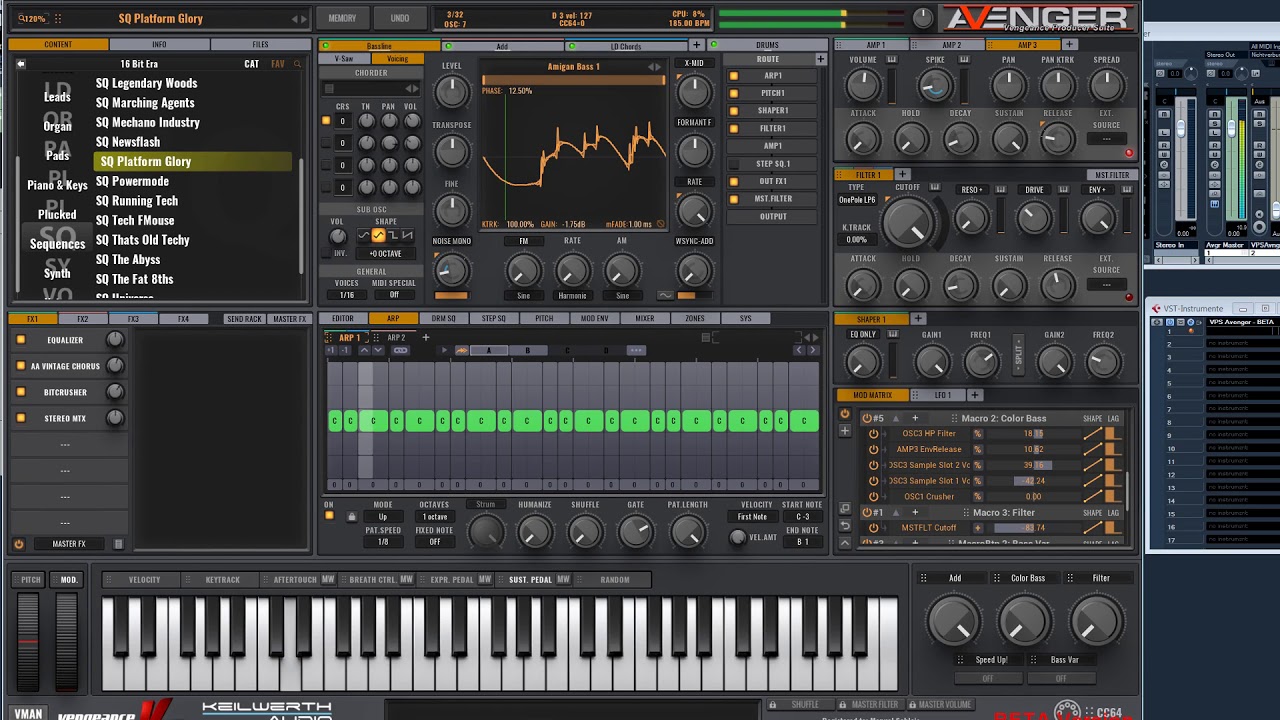Screen dimensions: 1280x720
Task: Click the mod matrix copy icon
Action: coord(845,509)
